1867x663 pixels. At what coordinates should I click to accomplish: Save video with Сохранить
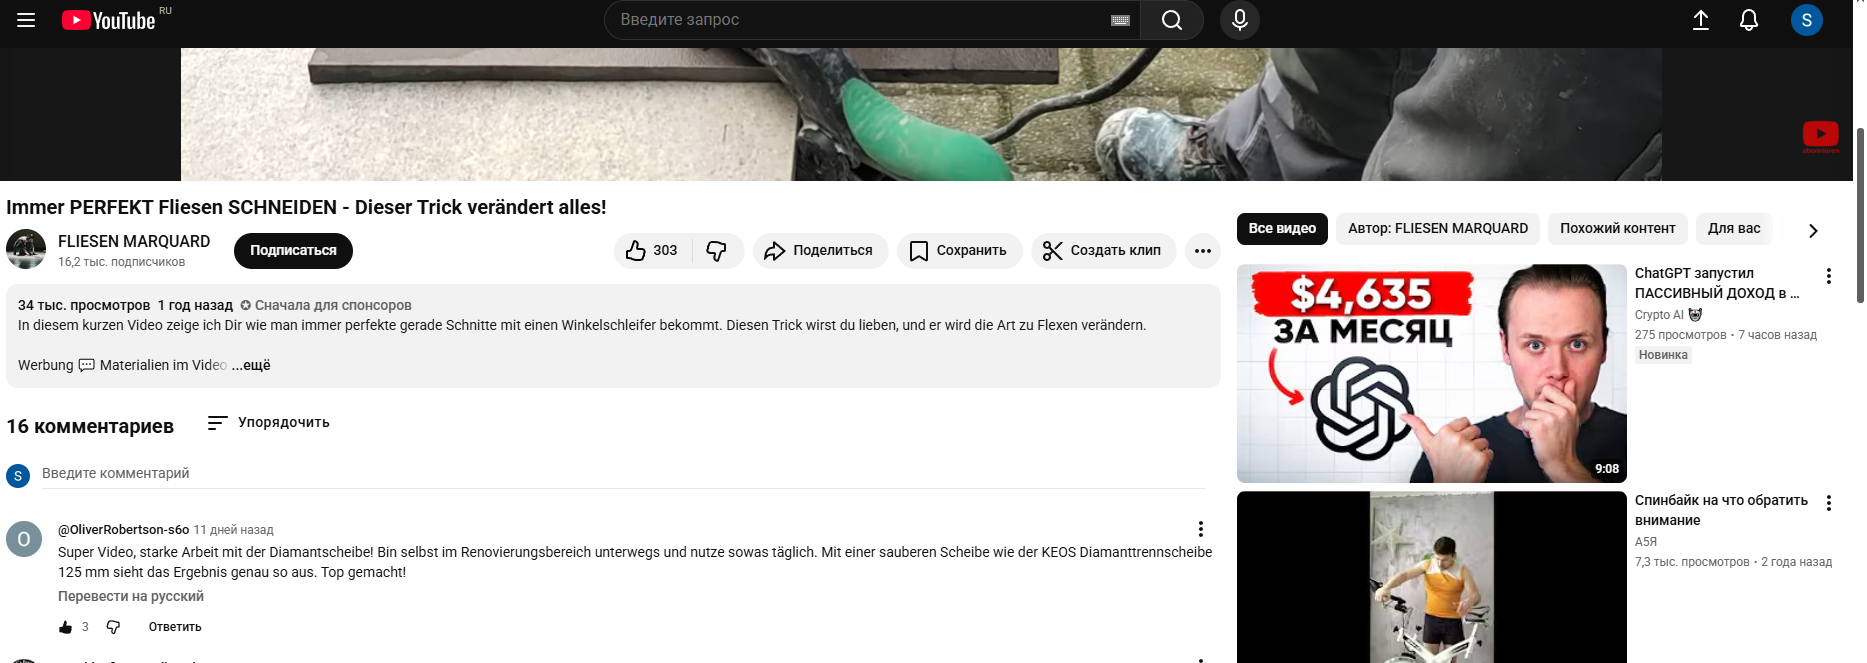click(x=959, y=251)
